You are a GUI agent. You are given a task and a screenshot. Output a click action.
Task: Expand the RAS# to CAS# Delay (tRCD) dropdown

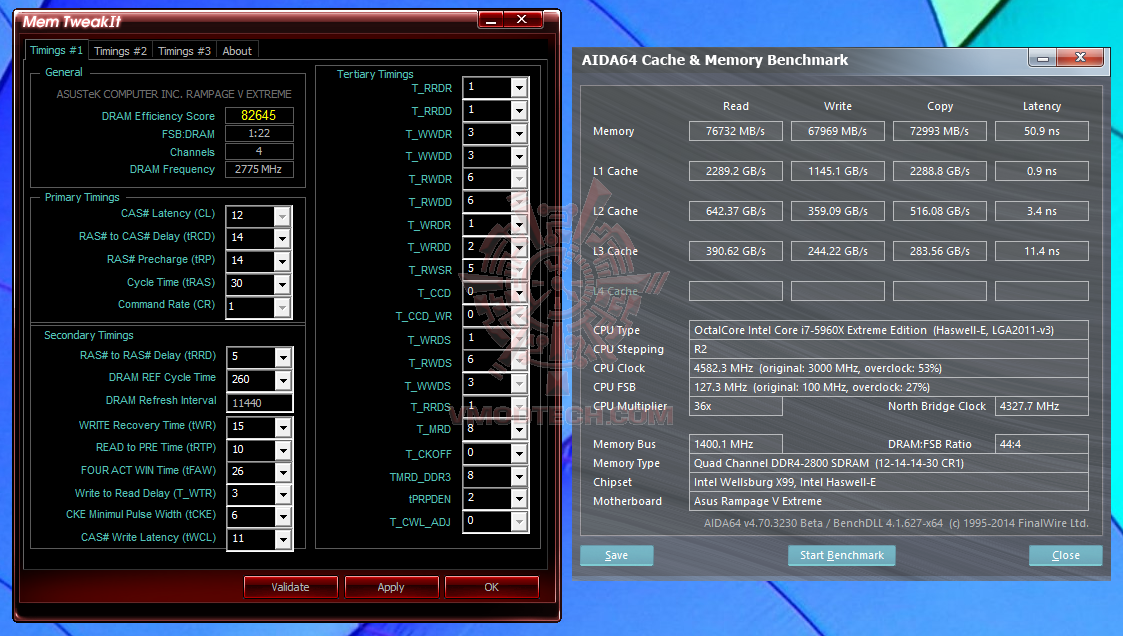coord(282,238)
